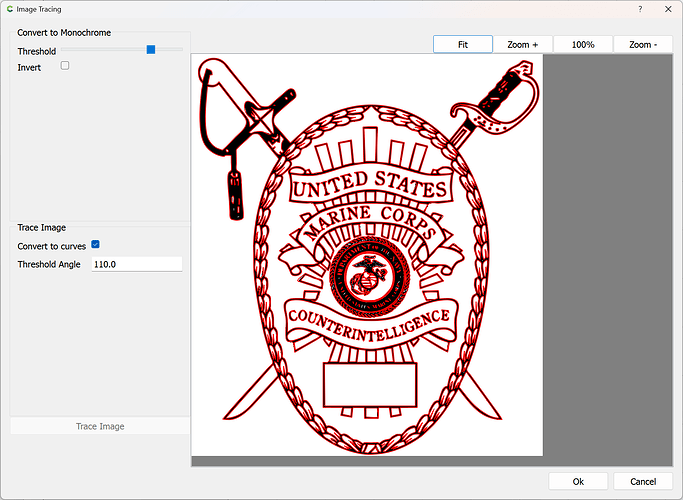Click the Trace Image button

coord(100,426)
